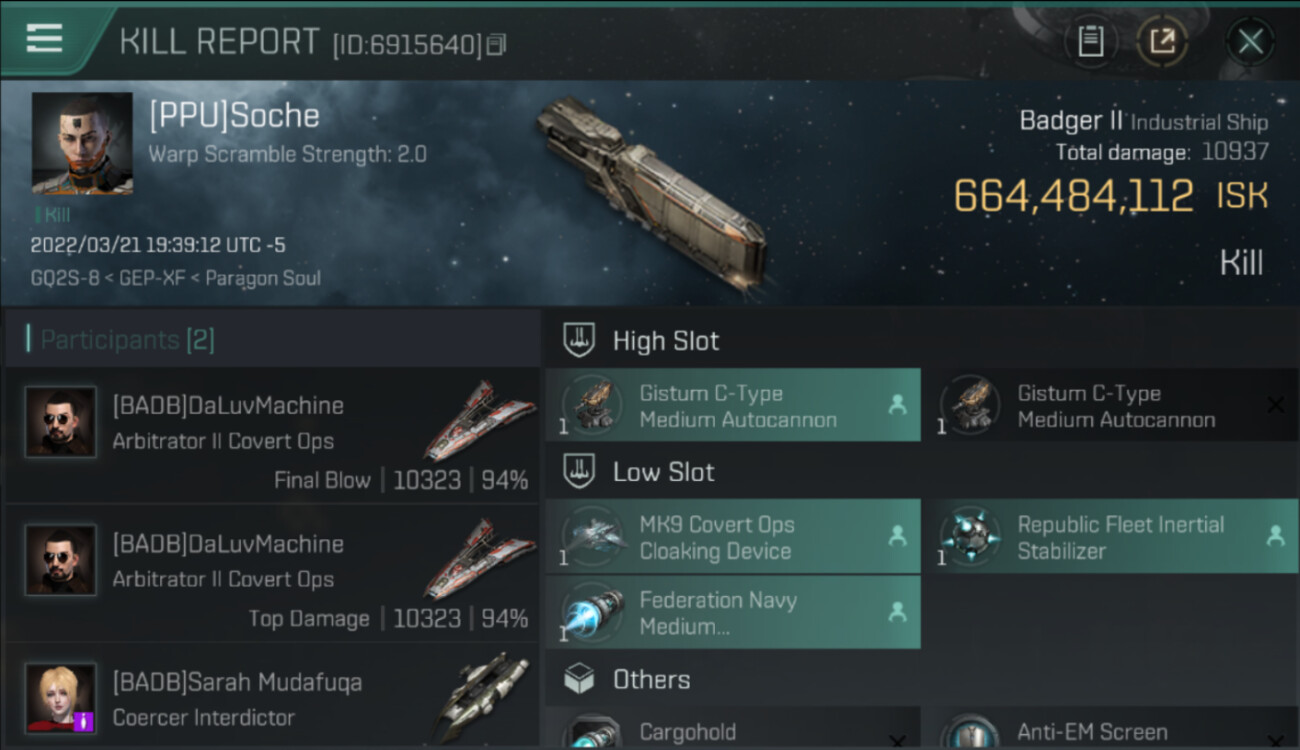Close the kill report window
Image resolution: width=1300 pixels, height=750 pixels.
pos(1250,41)
